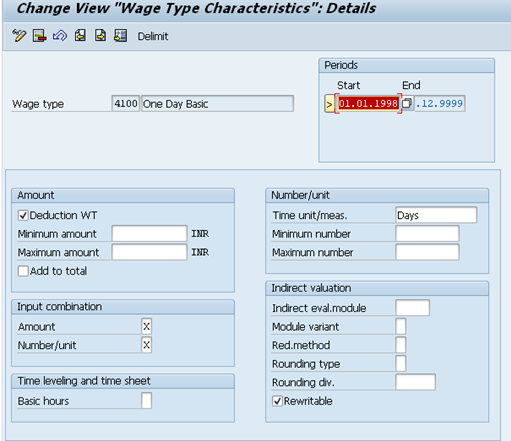Viewport: 511px width, 441px height.
Task: Click the Undo change arrow icon
Action: click(60, 35)
